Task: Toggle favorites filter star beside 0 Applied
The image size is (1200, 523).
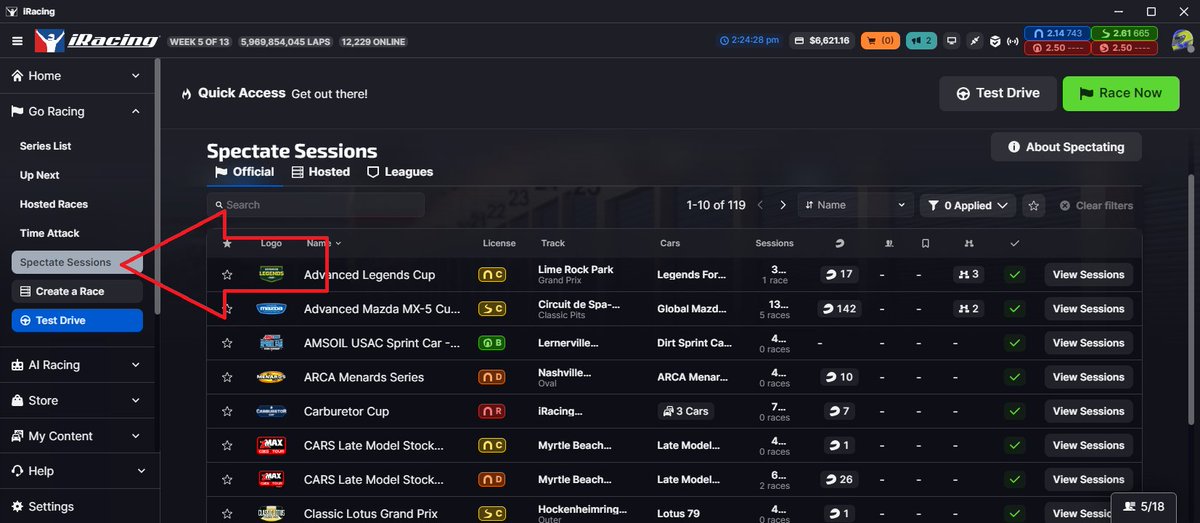Action: (1034, 205)
